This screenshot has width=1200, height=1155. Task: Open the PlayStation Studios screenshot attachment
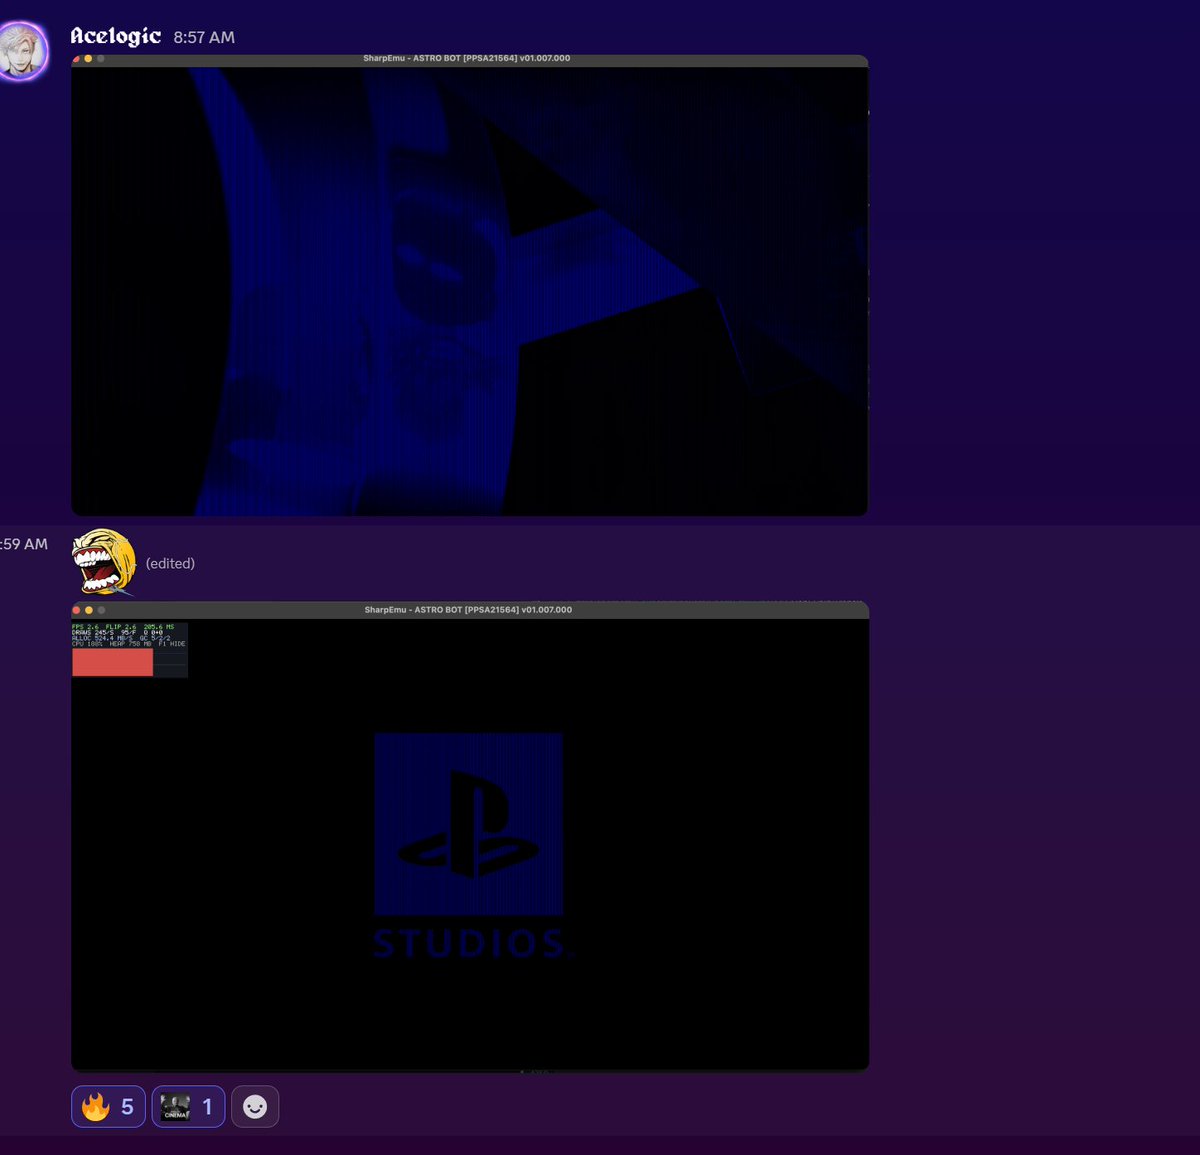(x=469, y=837)
